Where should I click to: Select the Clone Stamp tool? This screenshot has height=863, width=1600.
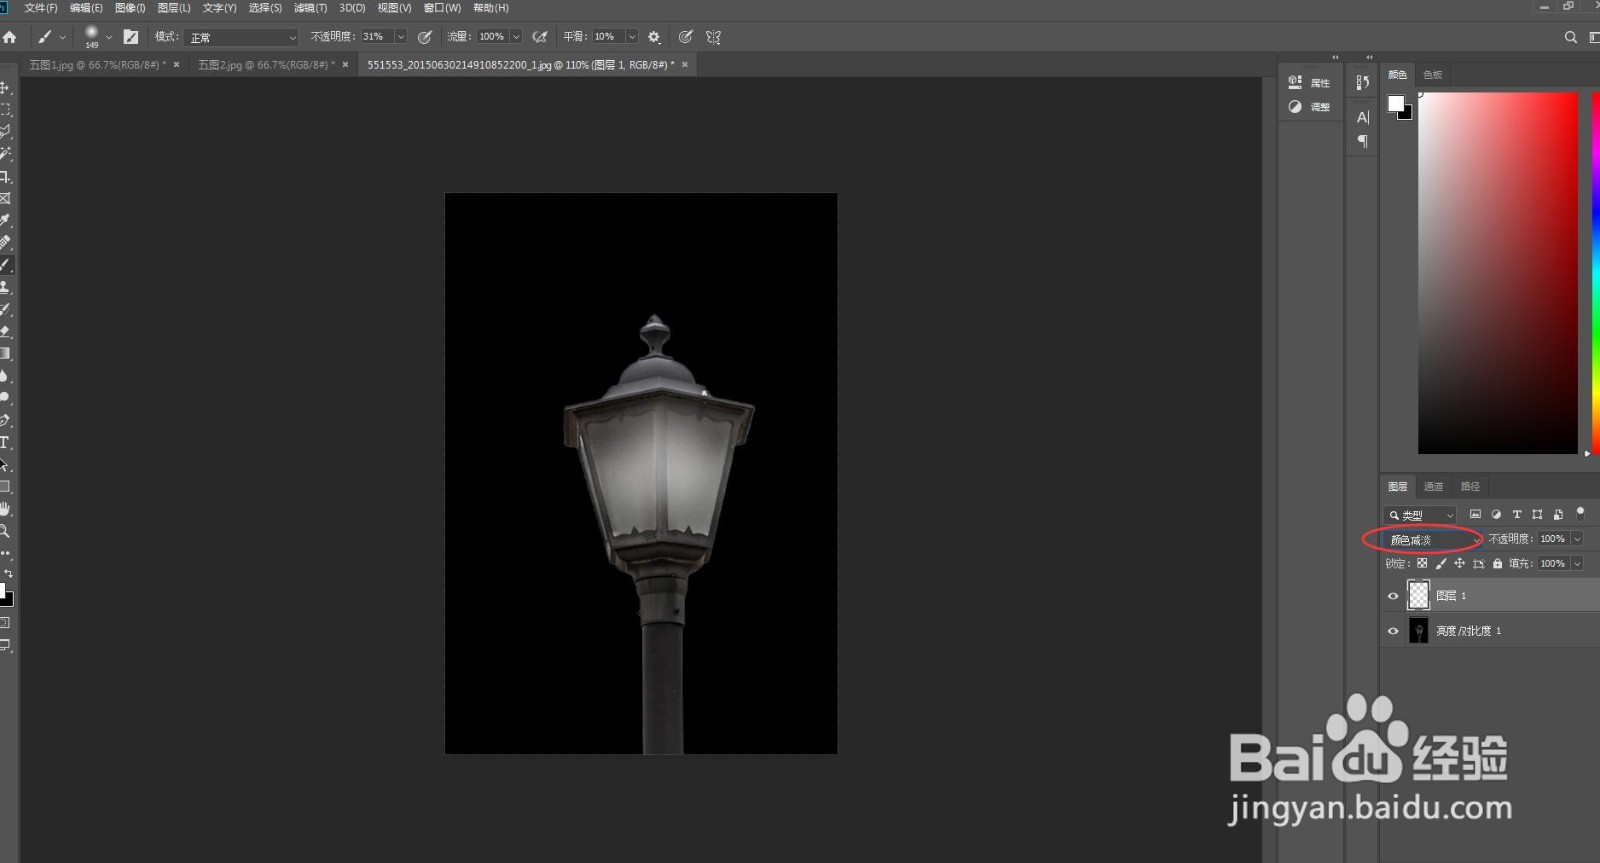coord(5,287)
